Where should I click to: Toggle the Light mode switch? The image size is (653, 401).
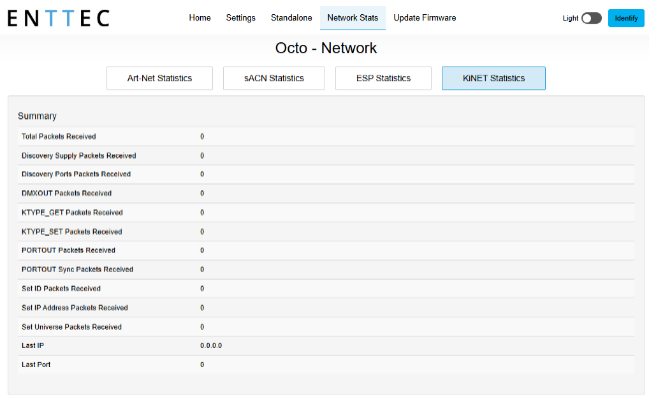(x=591, y=18)
